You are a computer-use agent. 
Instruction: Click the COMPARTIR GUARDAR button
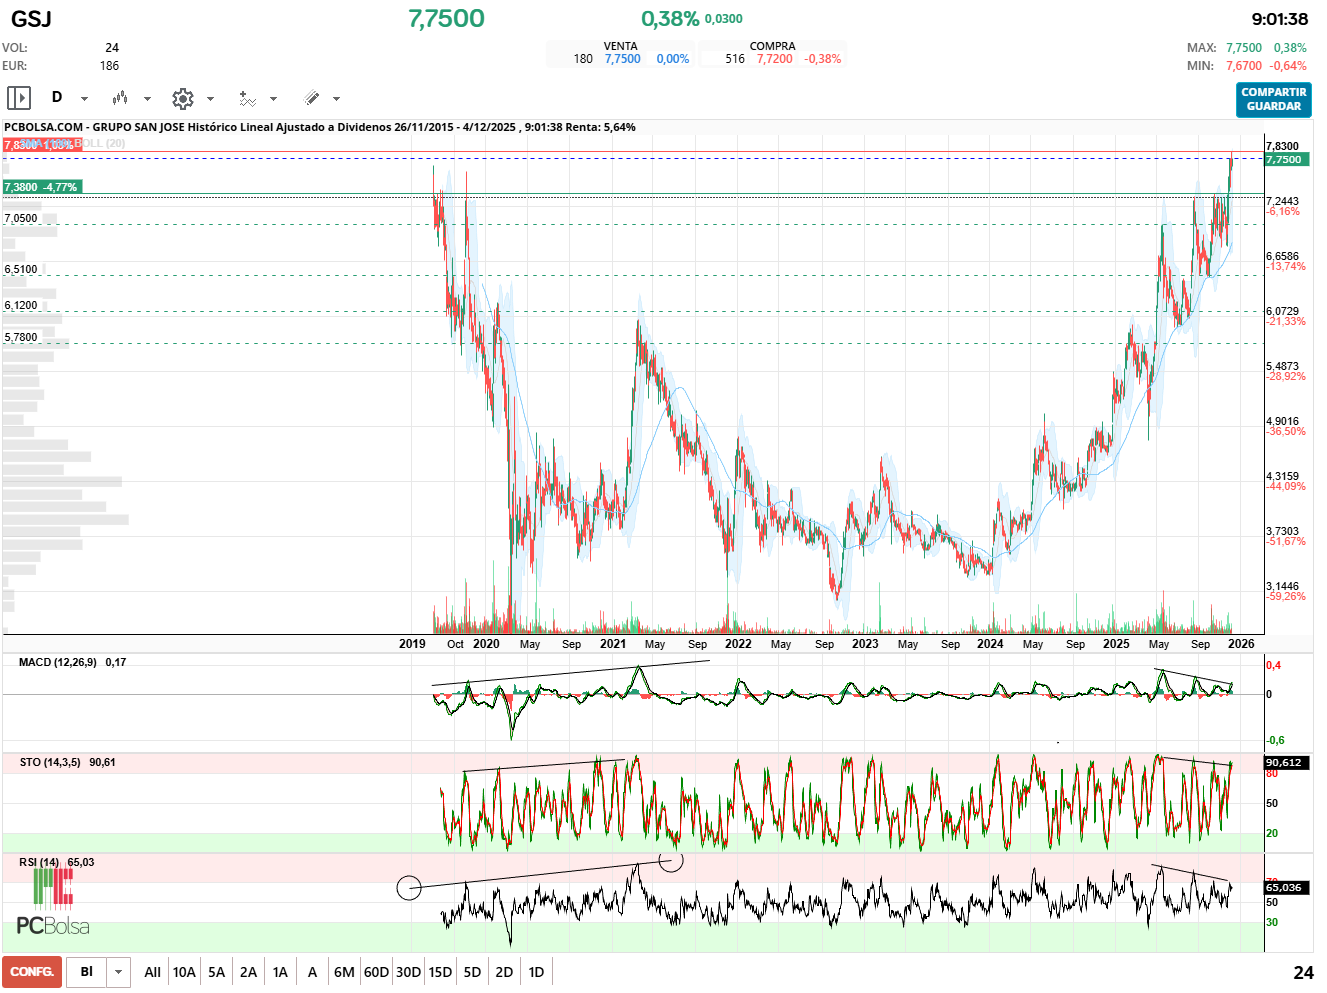[x=1273, y=101]
